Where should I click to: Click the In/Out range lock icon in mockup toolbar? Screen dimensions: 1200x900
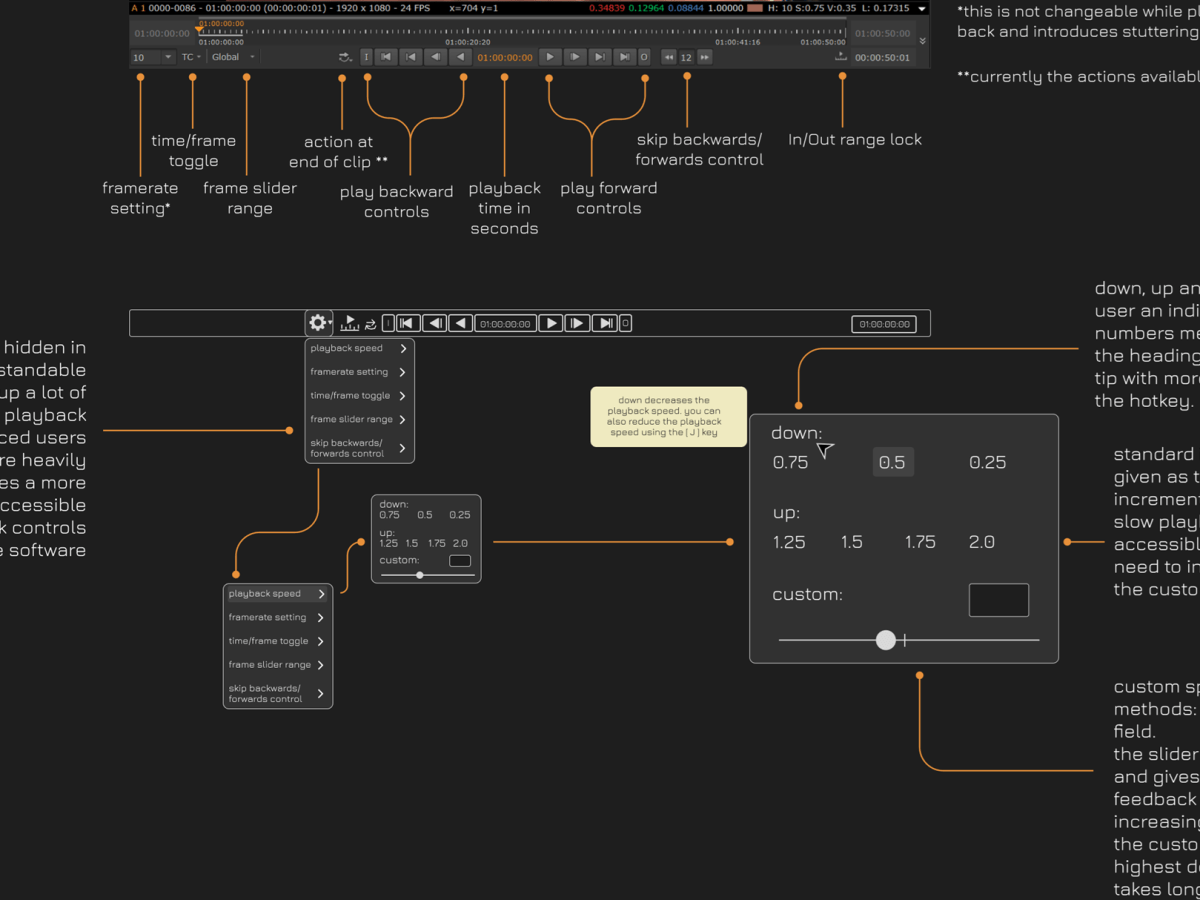coord(349,323)
